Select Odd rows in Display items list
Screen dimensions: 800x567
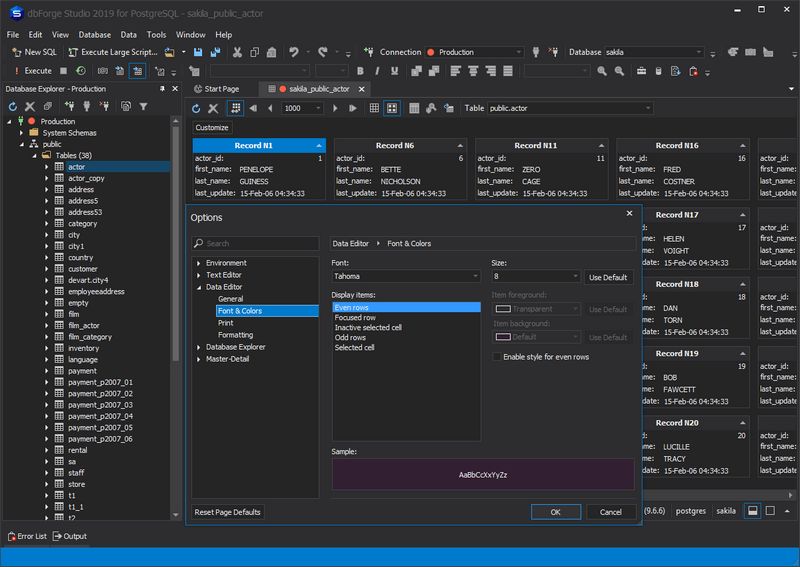(351, 337)
